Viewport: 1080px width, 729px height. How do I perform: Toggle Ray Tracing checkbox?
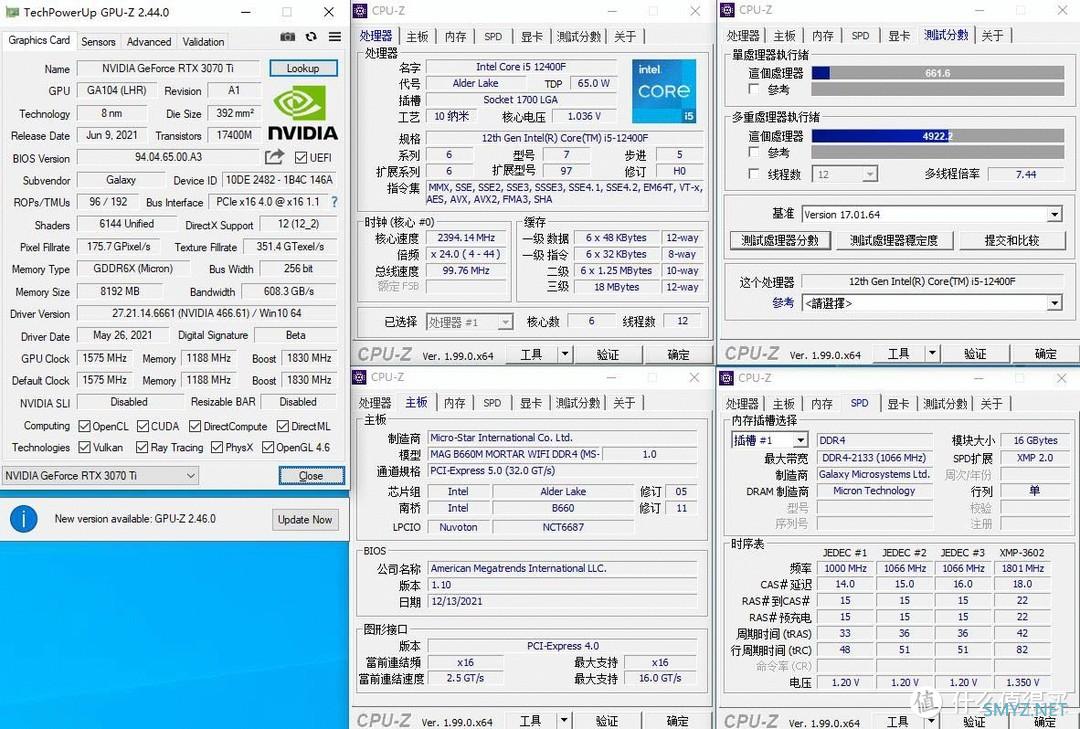pyautogui.click(x=142, y=447)
